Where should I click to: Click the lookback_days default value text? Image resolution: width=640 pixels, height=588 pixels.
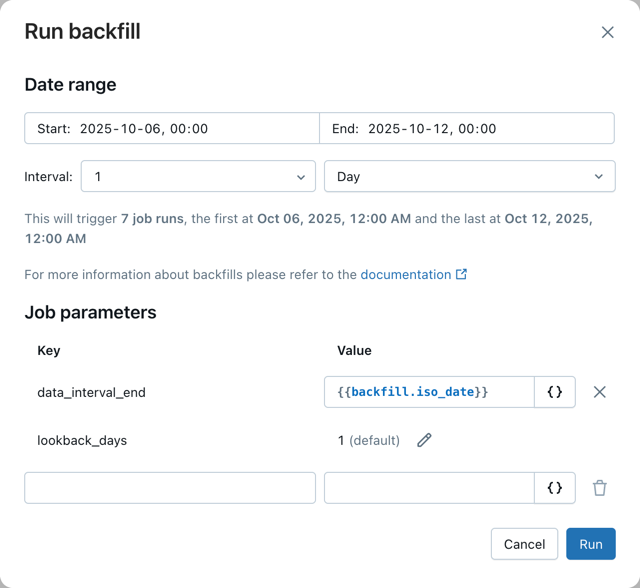(369, 440)
